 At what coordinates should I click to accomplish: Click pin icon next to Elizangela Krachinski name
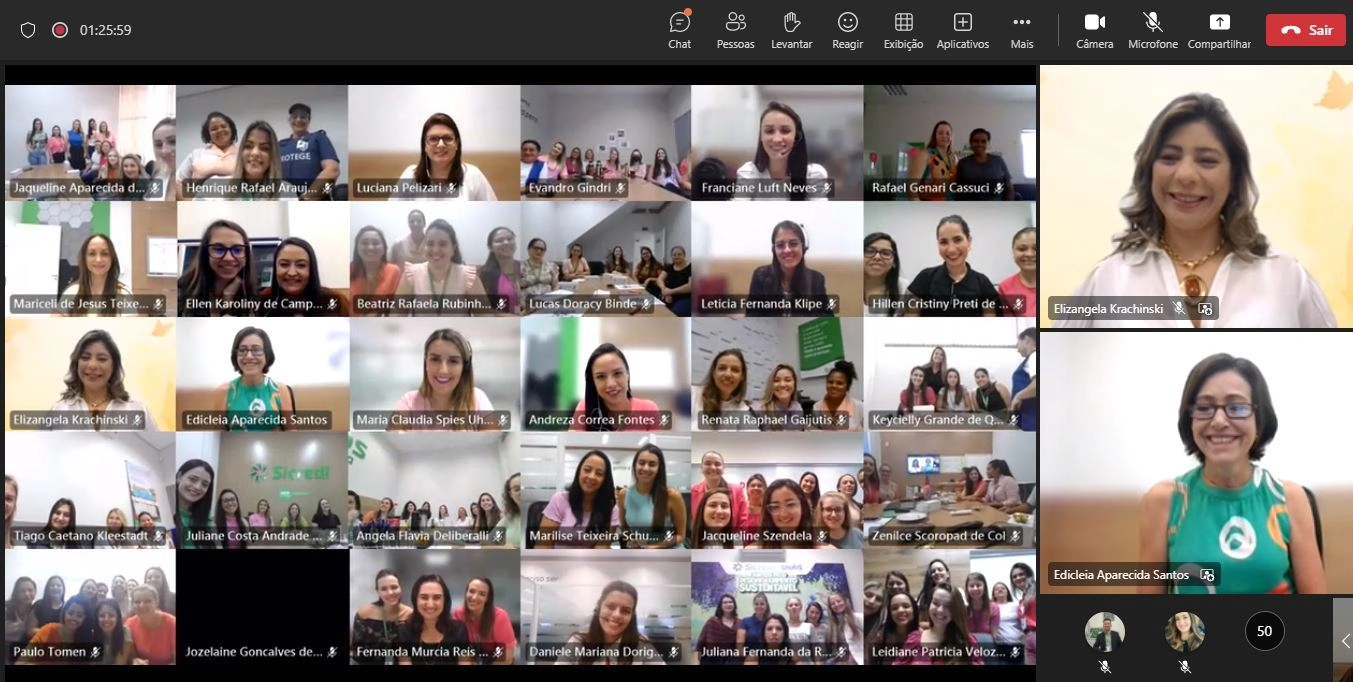point(1206,309)
